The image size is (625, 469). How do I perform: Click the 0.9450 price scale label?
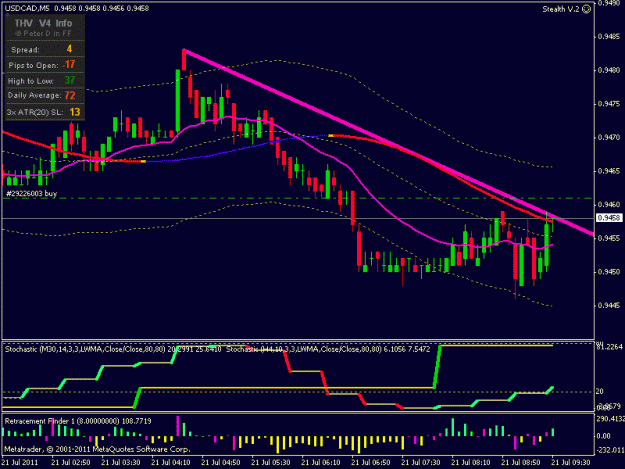point(609,272)
